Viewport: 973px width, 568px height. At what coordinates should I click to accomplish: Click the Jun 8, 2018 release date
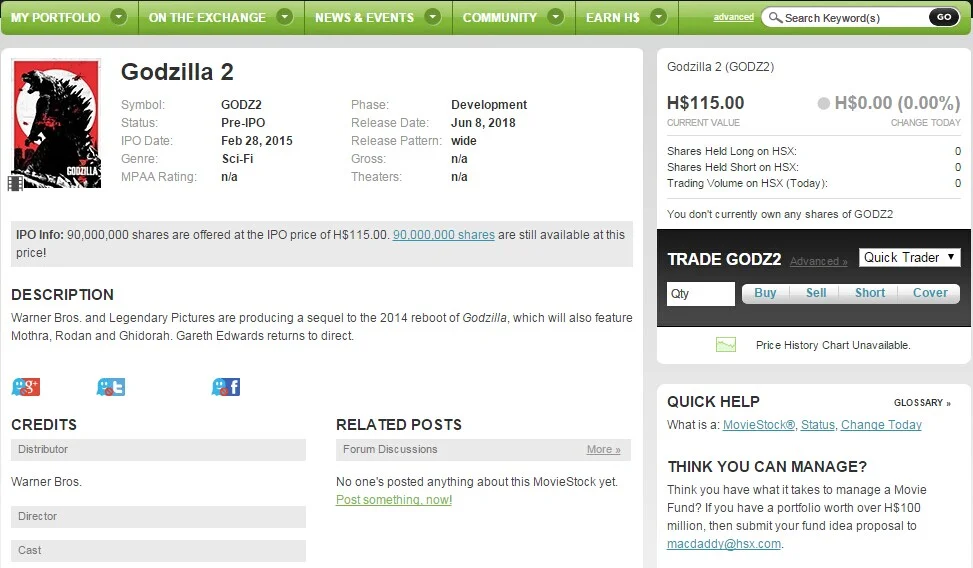tap(483, 123)
